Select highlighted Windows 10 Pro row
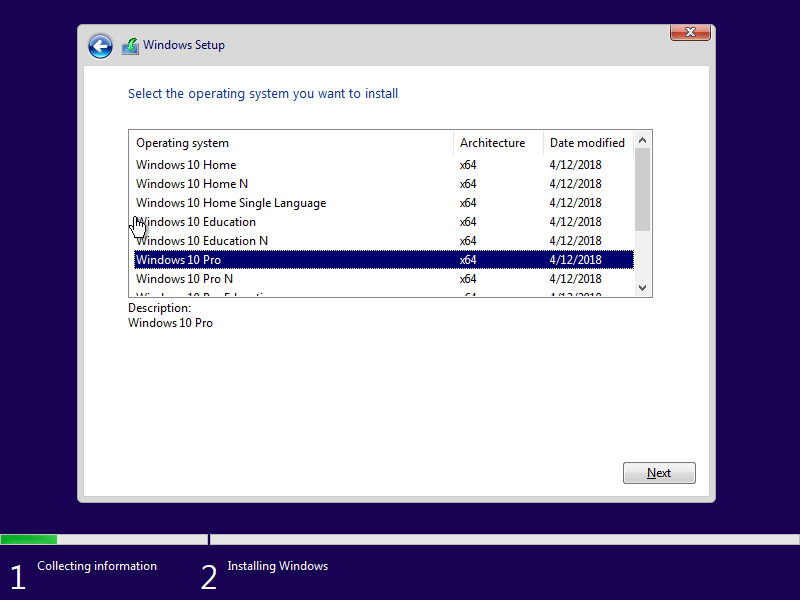This screenshot has width=800, height=600. click(384, 260)
